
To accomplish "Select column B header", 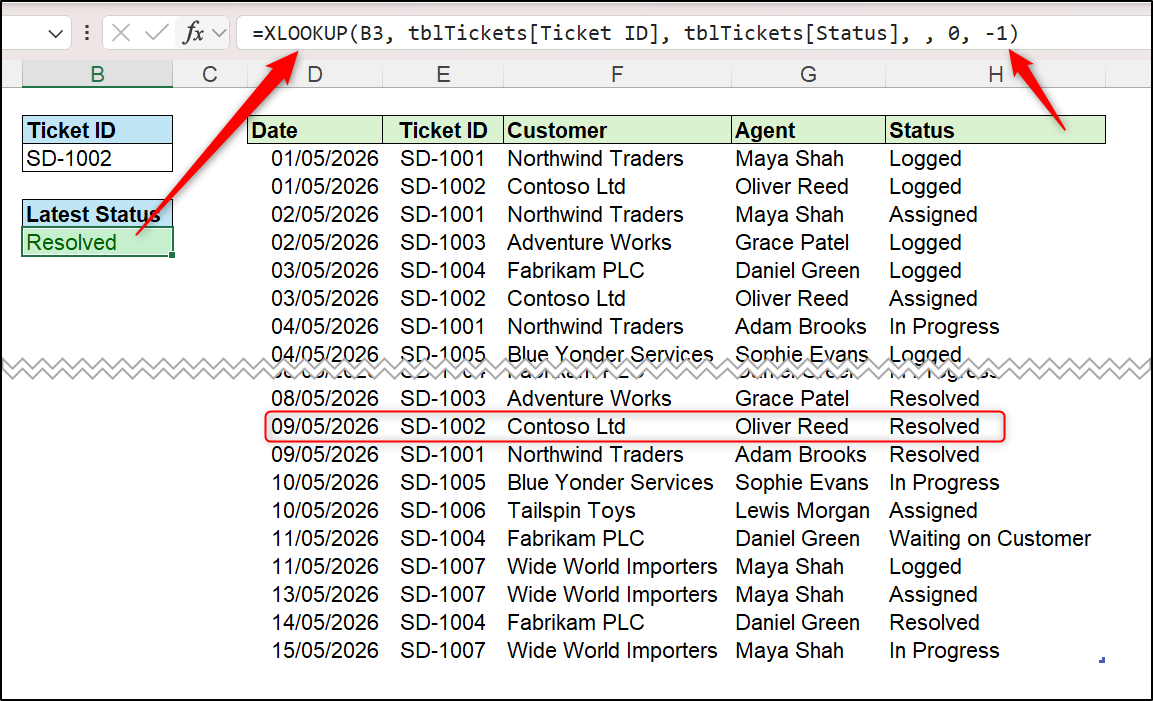I will tap(97, 74).
